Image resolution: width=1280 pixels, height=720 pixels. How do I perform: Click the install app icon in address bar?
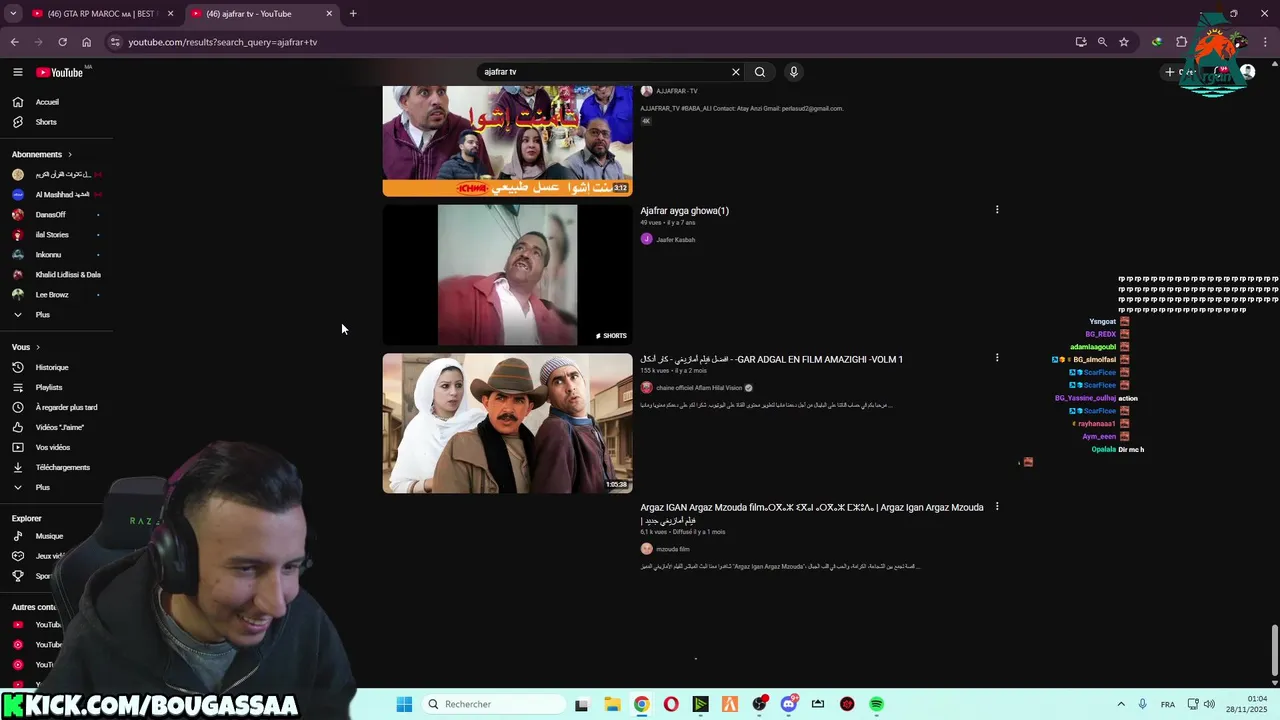(1081, 42)
